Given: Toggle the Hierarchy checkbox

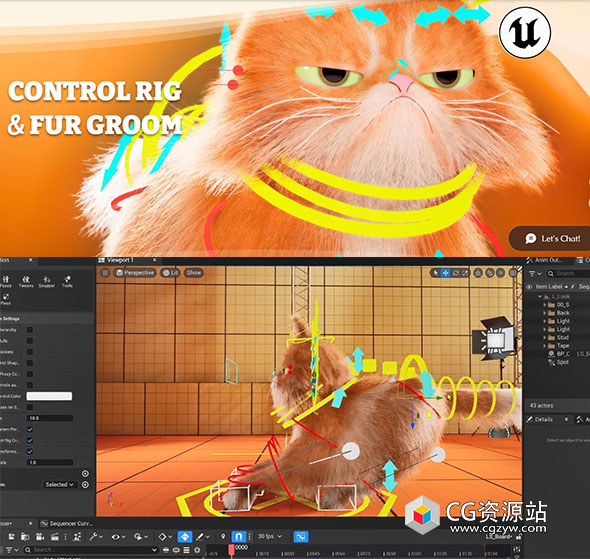Looking at the screenshot, I should click(30, 330).
